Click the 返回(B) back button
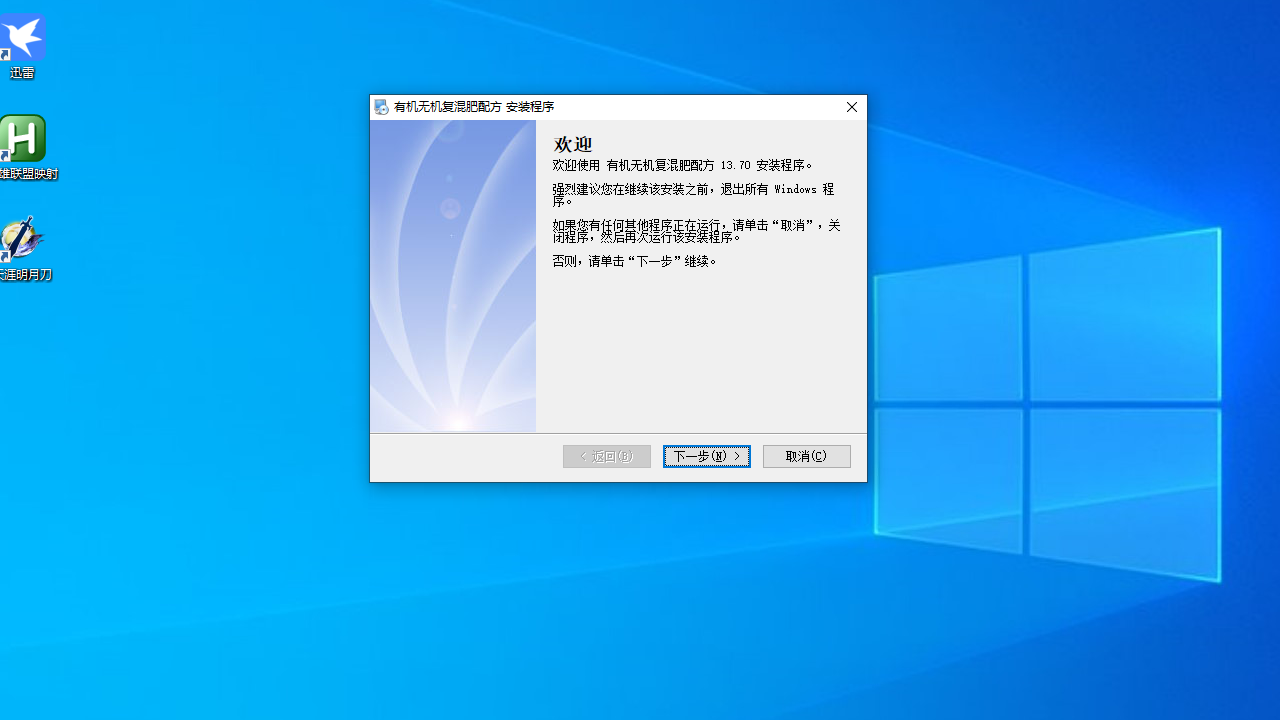 pos(607,456)
